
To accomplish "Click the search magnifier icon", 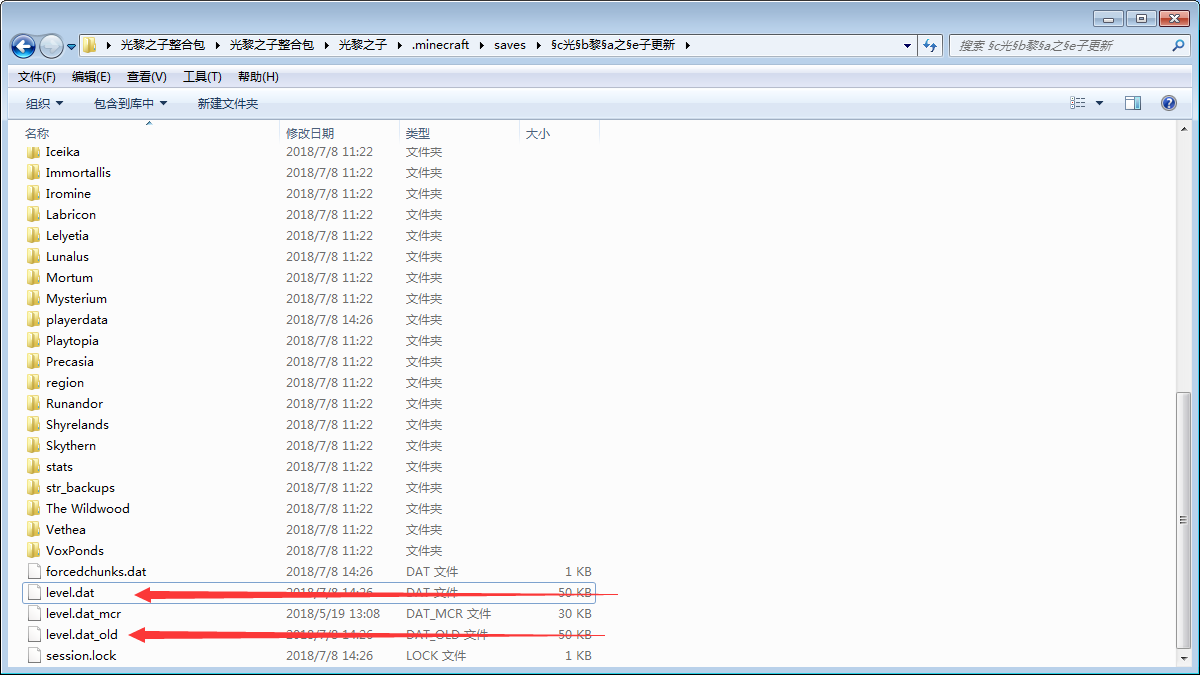I will click(1178, 45).
